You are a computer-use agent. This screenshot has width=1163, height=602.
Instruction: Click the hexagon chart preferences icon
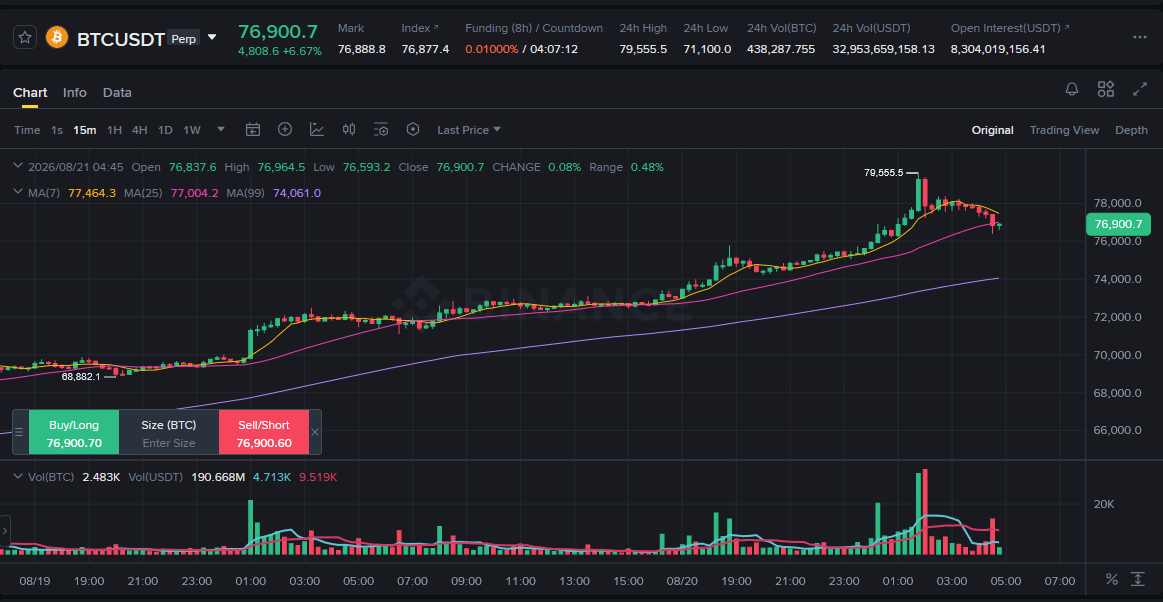[x=413, y=129]
